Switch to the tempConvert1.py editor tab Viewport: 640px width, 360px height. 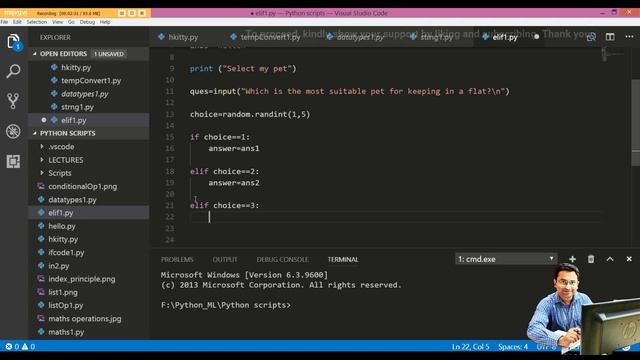[x=270, y=37]
